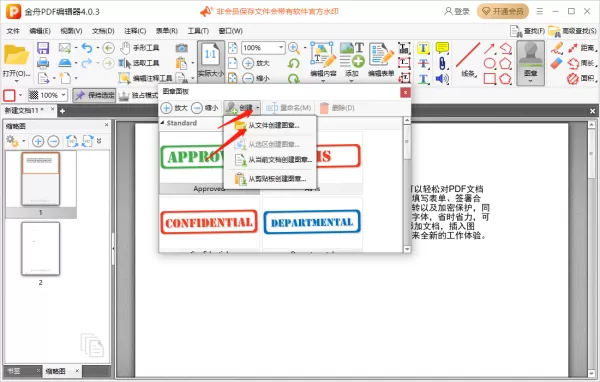Select the sound annotation speaker icon
600x382 pixels.
tap(442, 78)
